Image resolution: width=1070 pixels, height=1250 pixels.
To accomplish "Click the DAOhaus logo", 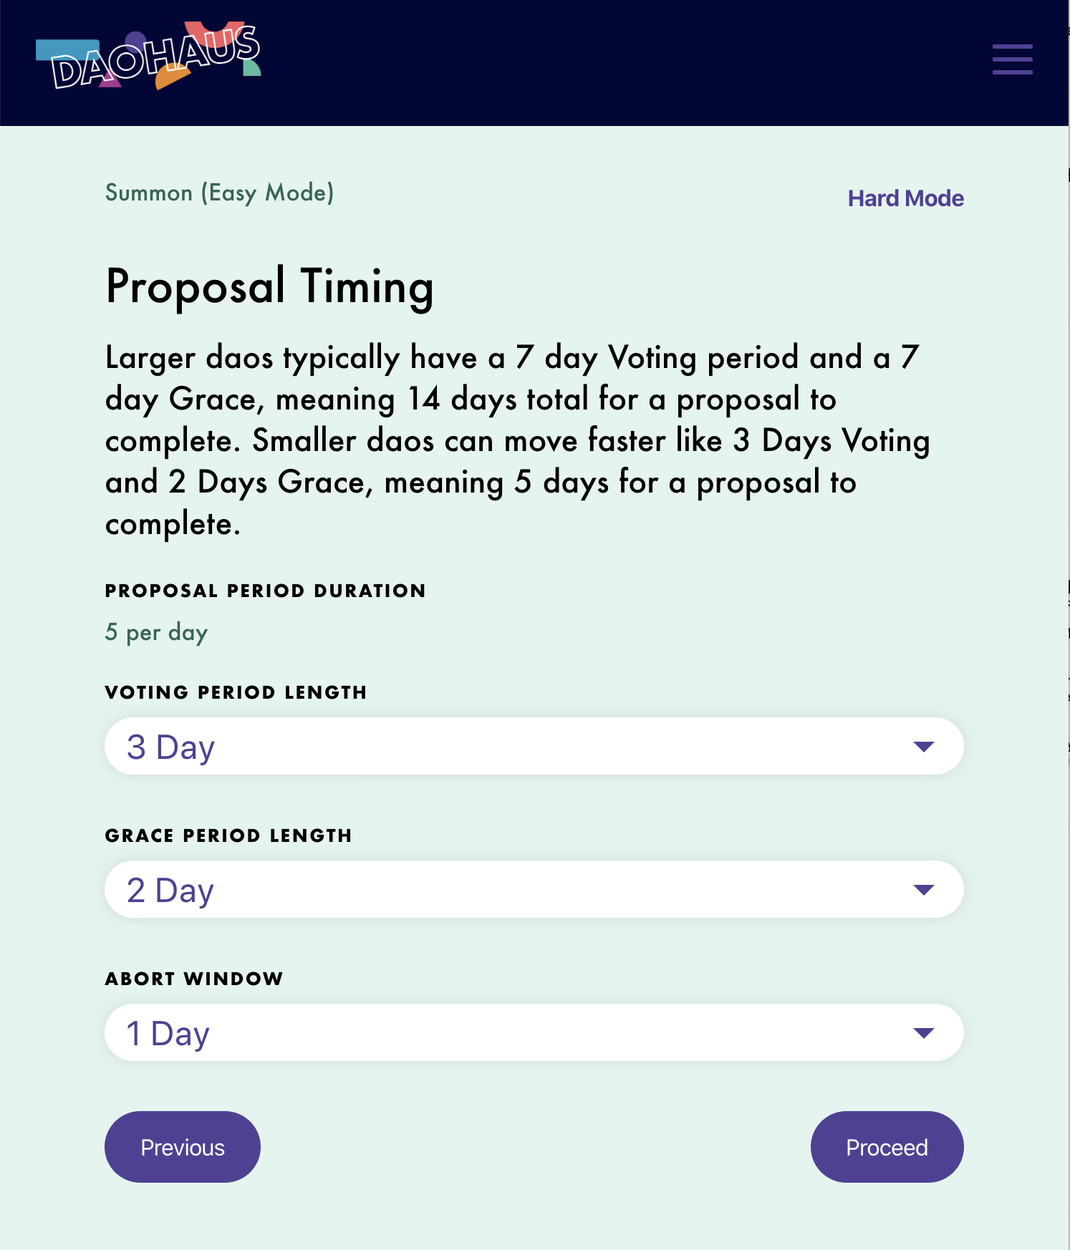I will (148, 56).
